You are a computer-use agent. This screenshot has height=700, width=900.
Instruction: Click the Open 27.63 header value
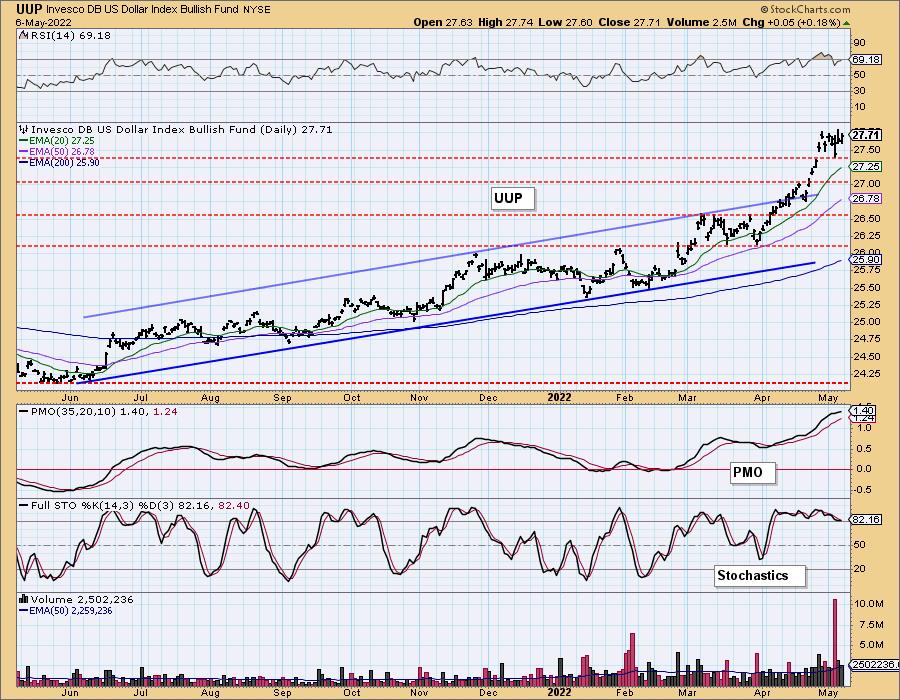pyautogui.click(x=443, y=22)
